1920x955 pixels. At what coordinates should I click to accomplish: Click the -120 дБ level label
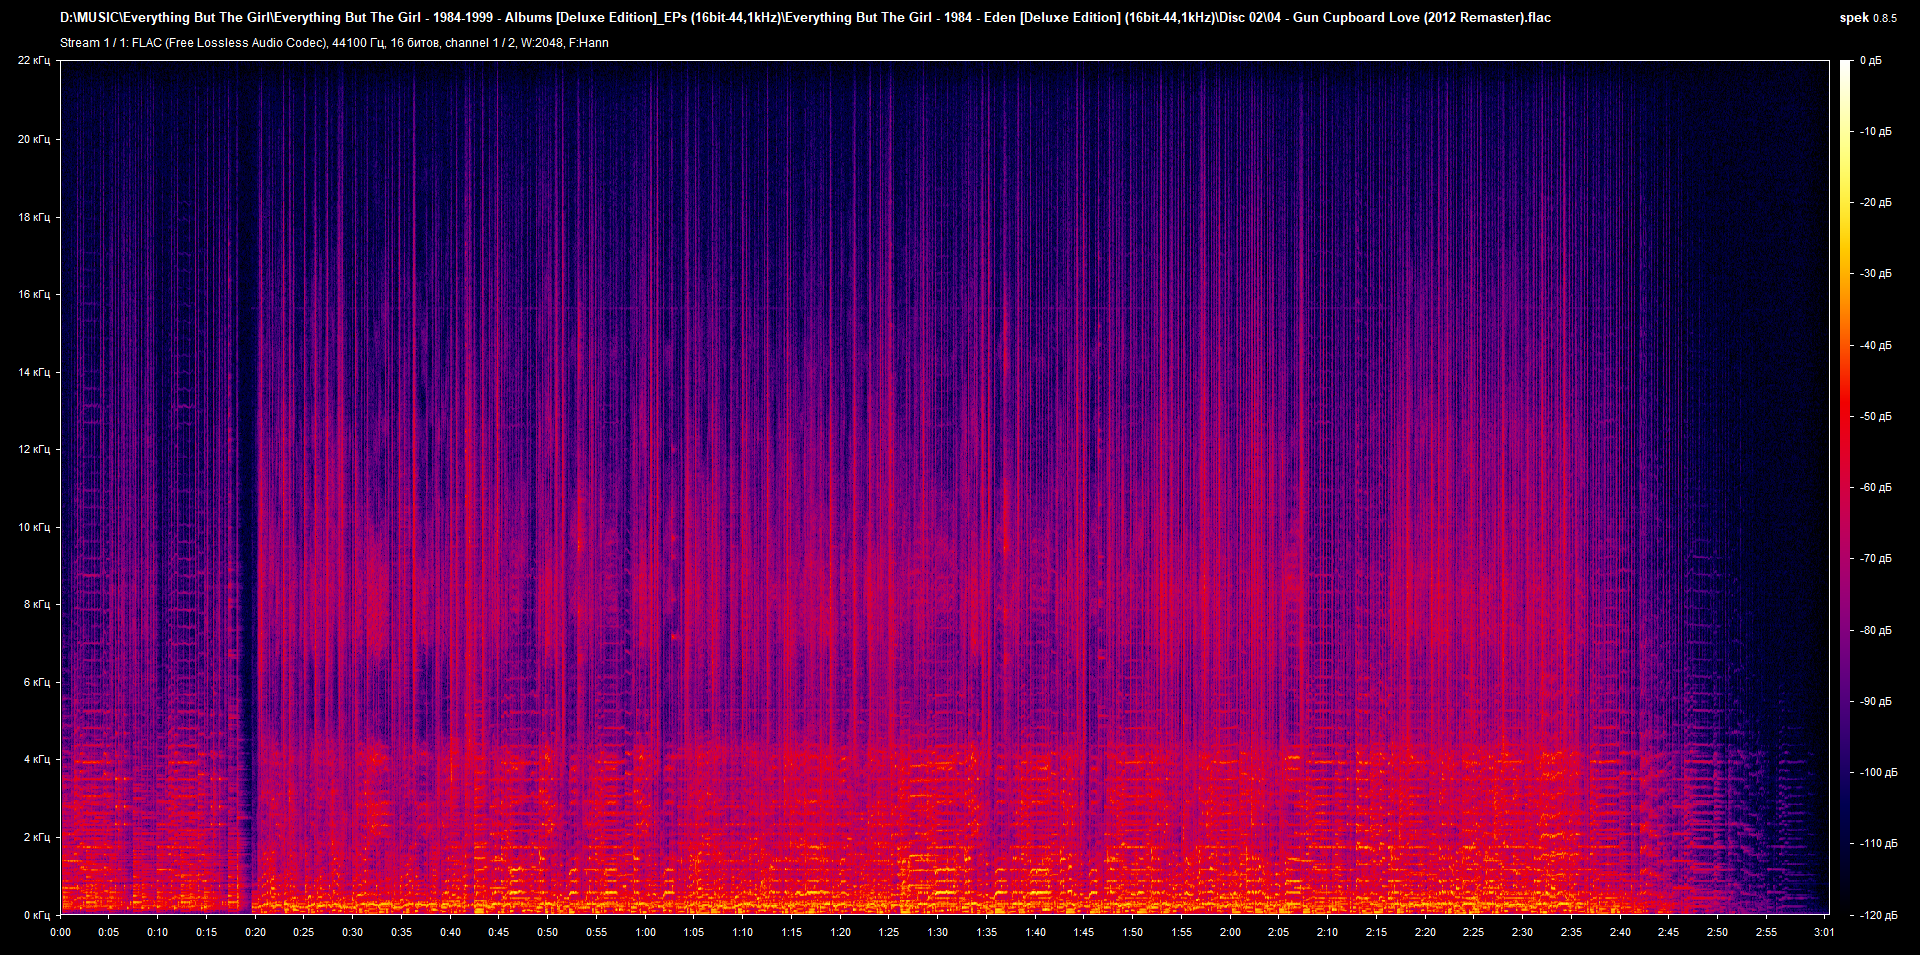[1879, 916]
